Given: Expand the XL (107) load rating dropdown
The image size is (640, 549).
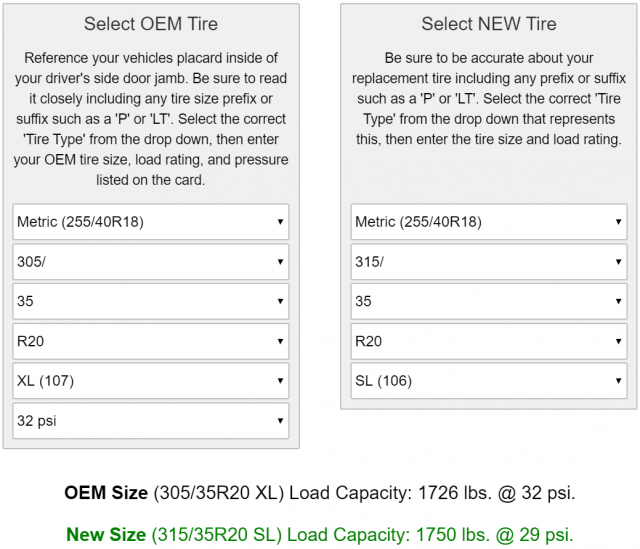Looking at the screenshot, I should (151, 381).
